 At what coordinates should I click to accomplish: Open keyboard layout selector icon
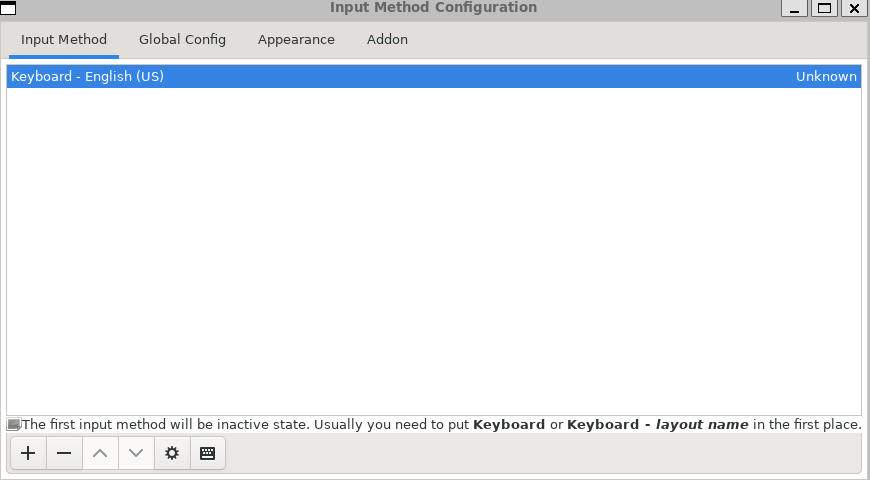(x=207, y=453)
